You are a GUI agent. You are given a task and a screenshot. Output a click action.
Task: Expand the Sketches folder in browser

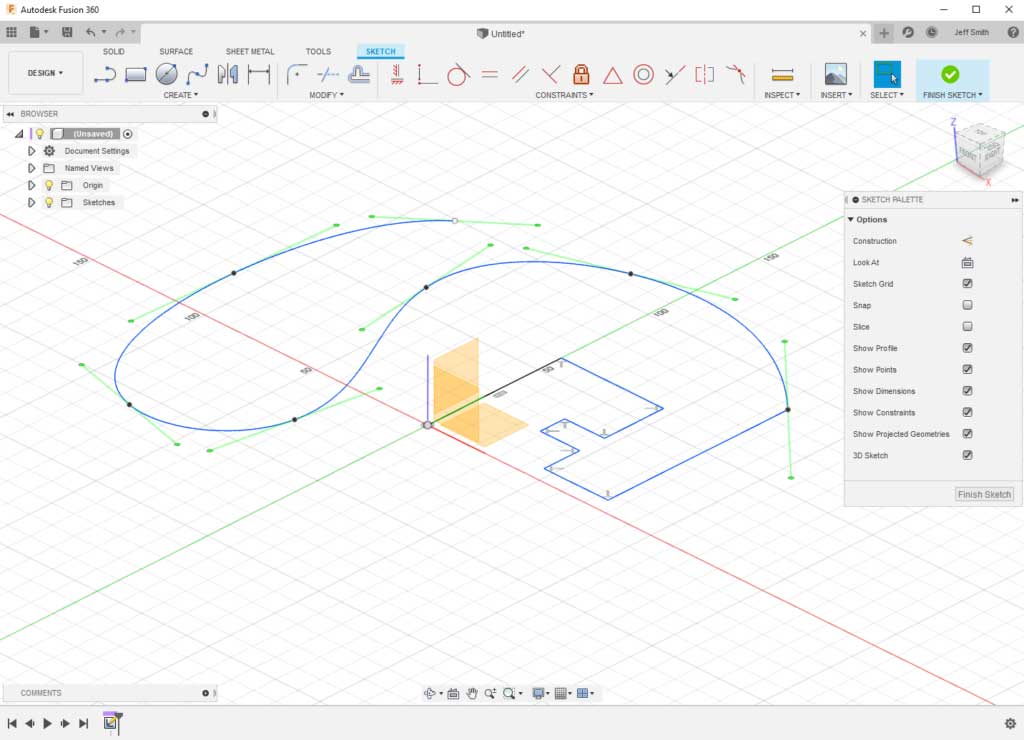32,203
